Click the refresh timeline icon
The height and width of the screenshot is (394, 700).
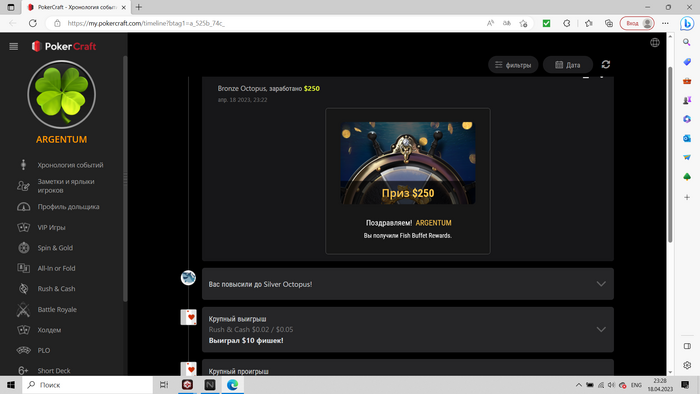tap(605, 65)
